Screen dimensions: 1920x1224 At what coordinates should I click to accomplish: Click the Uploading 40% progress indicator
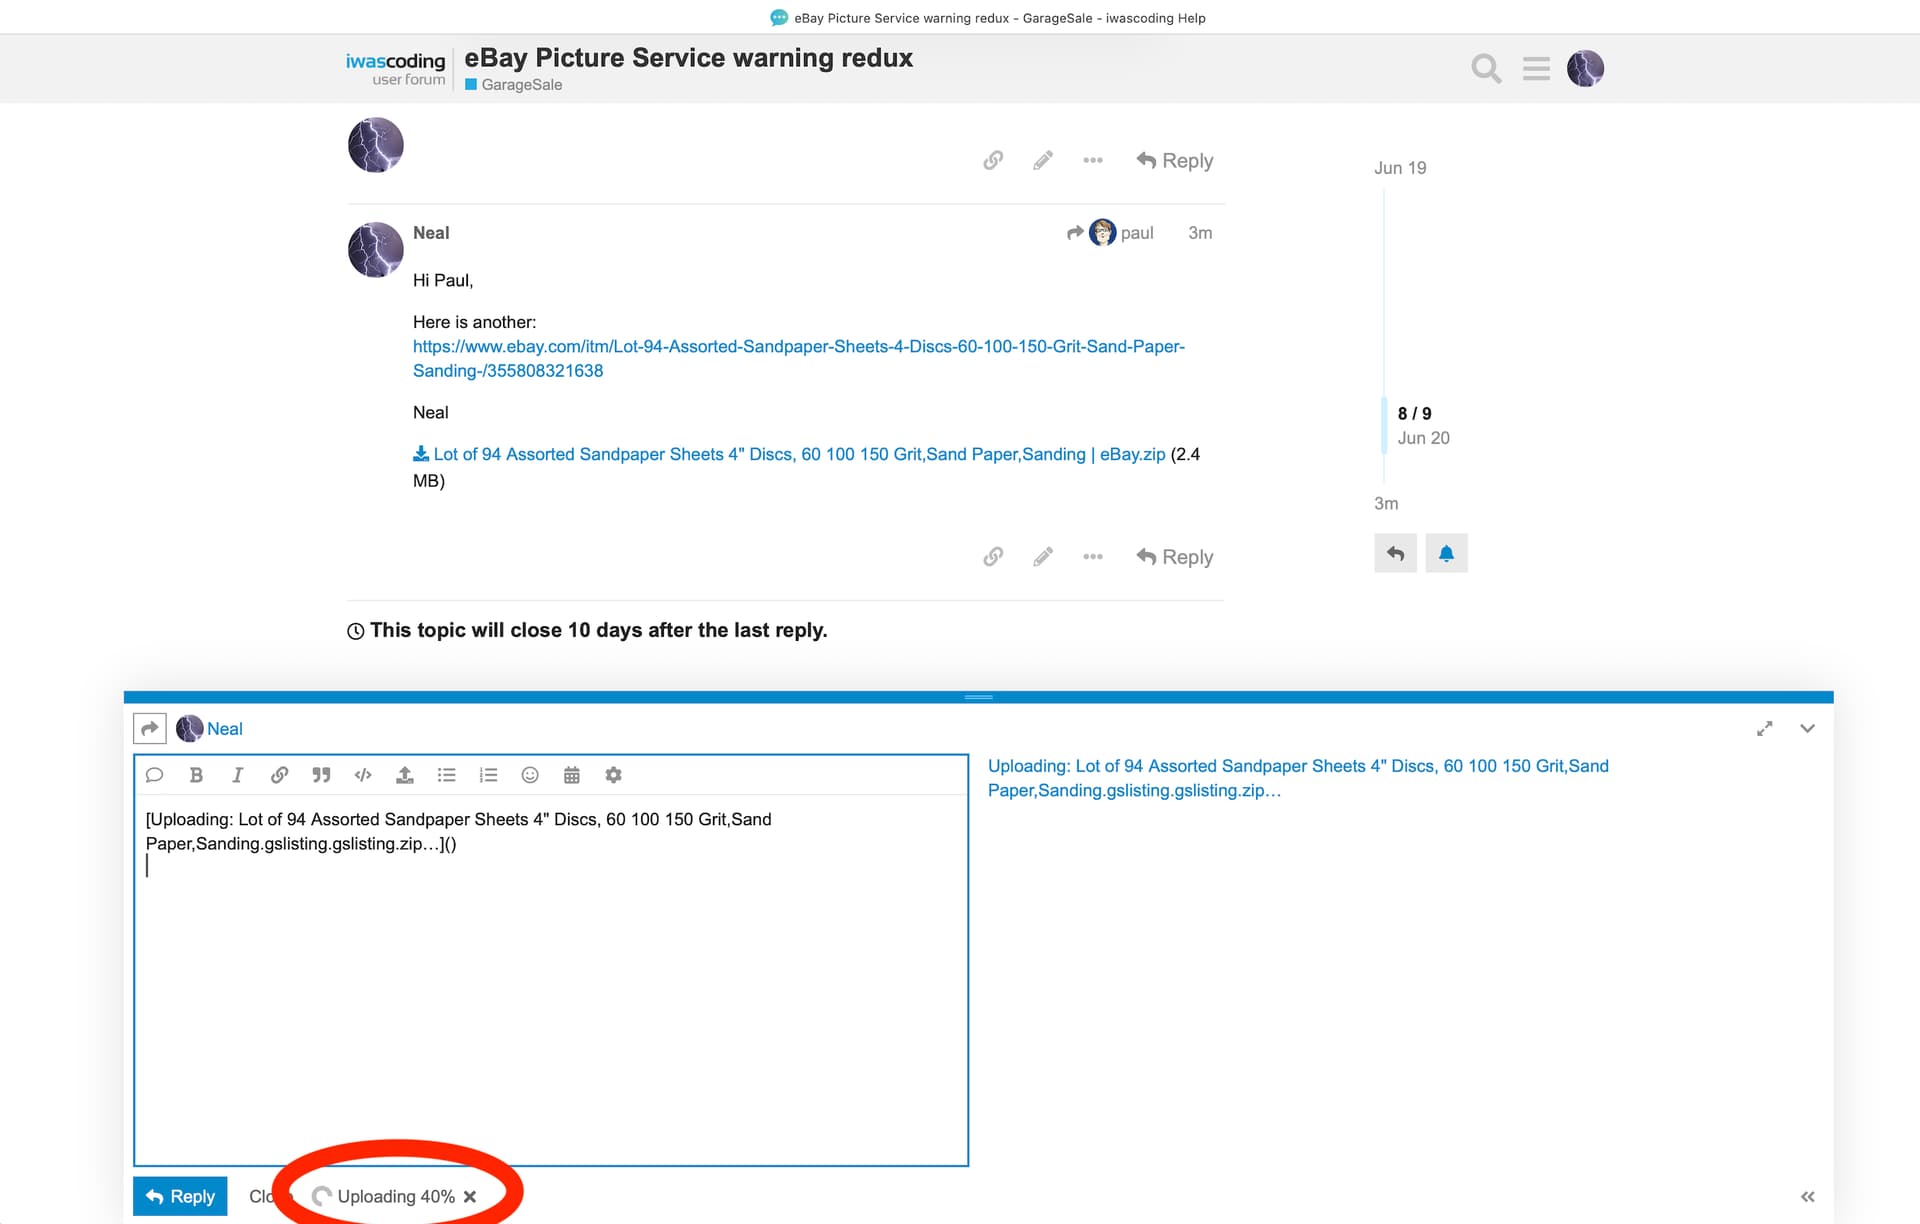click(385, 1196)
